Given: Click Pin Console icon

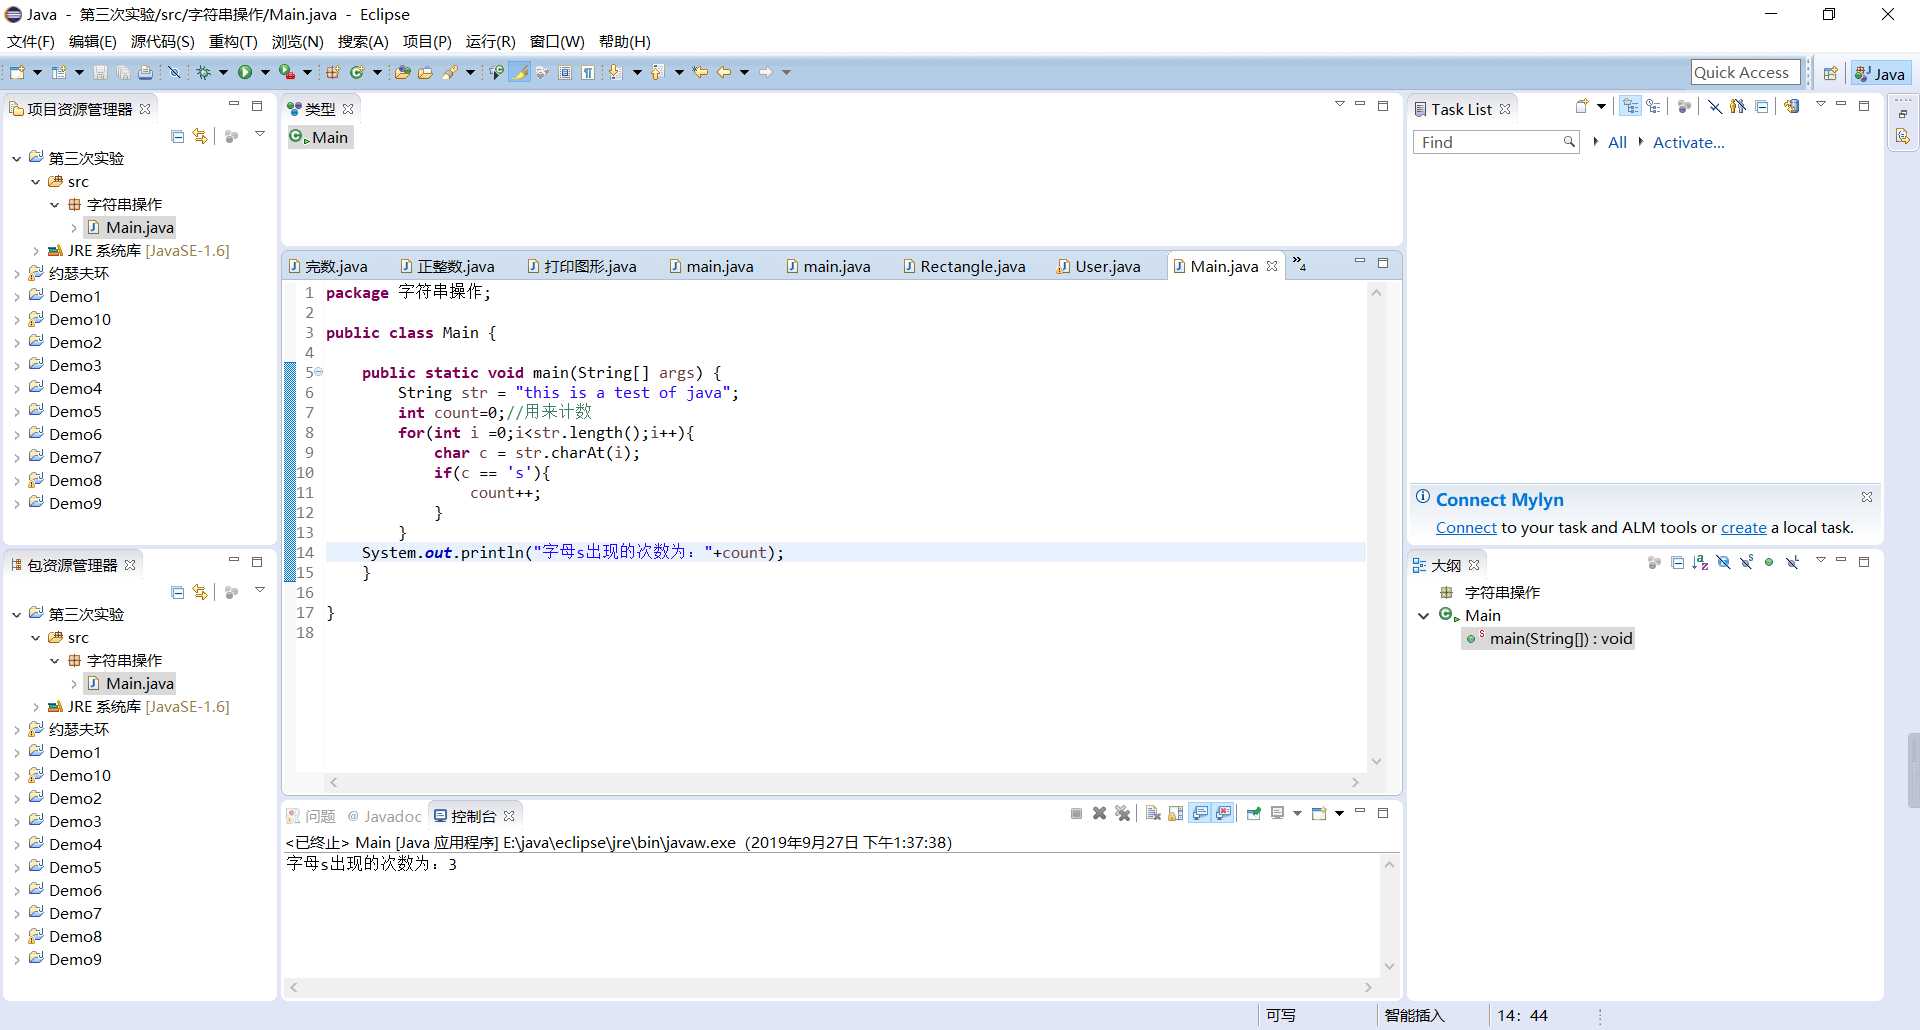Looking at the screenshot, I should 1254,813.
